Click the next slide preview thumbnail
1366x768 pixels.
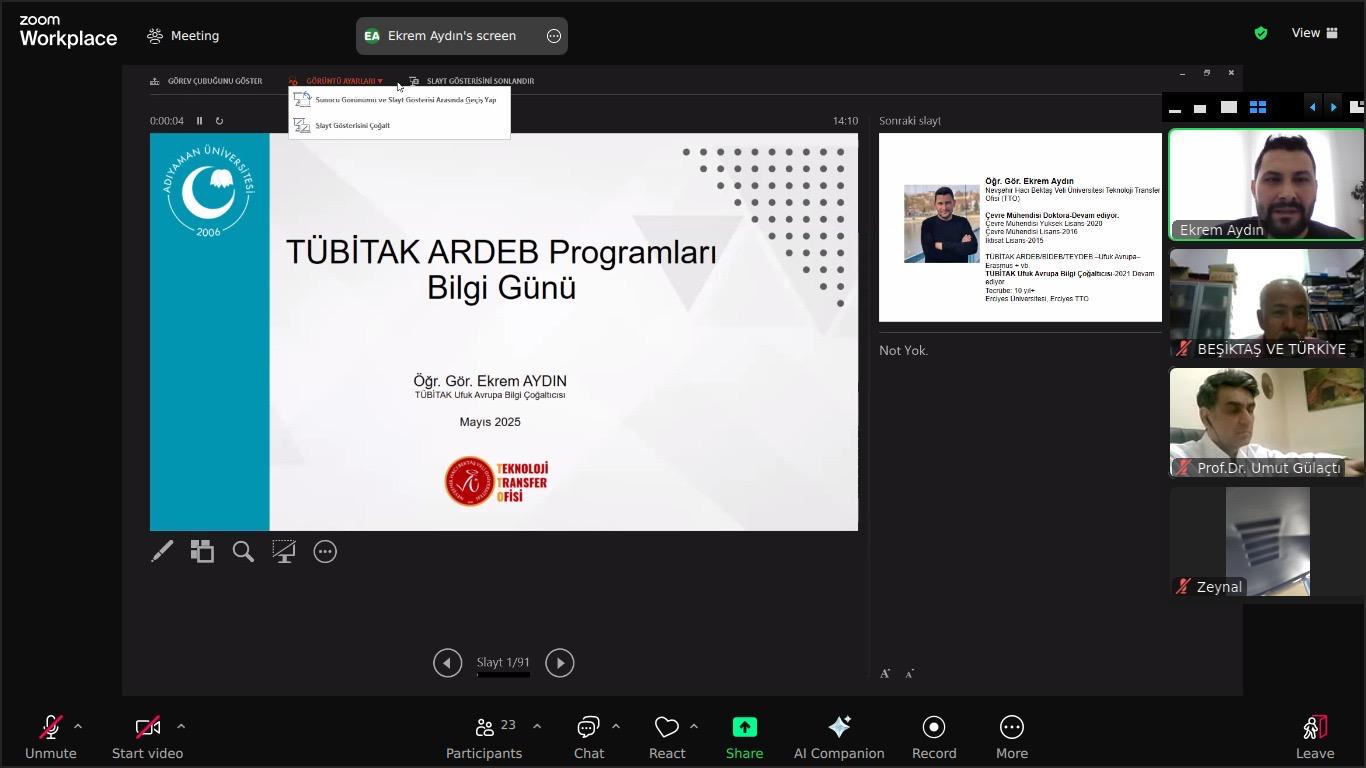coord(1020,228)
